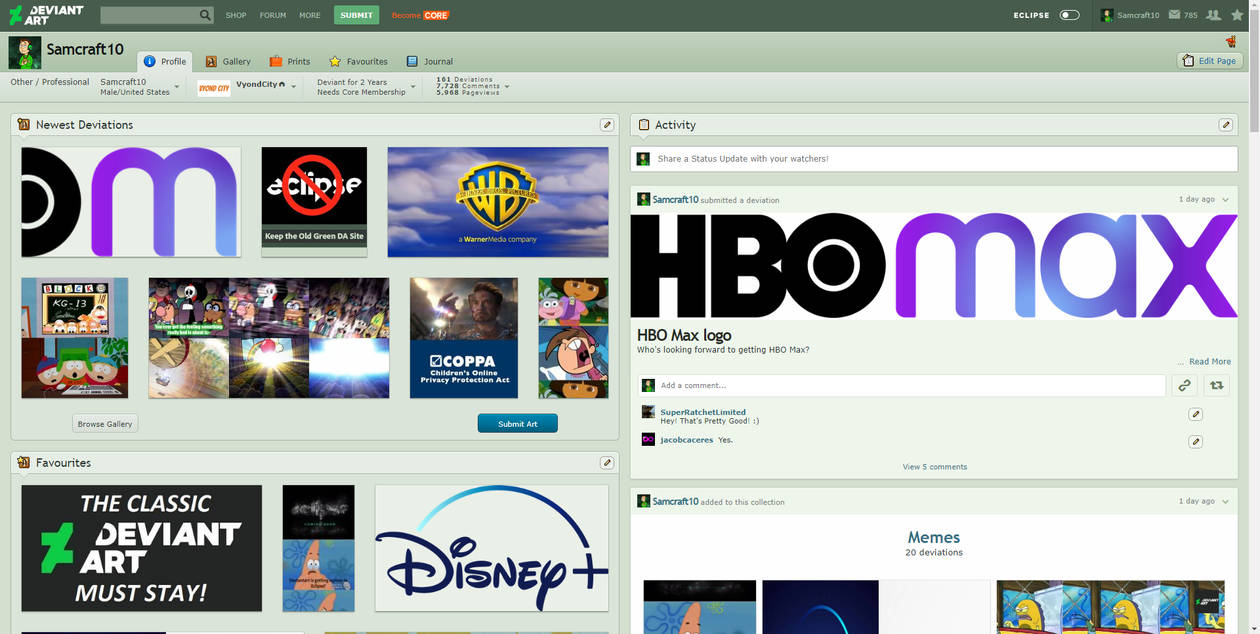Edit the Favourites widget via pencil icon

click(x=607, y=463)
